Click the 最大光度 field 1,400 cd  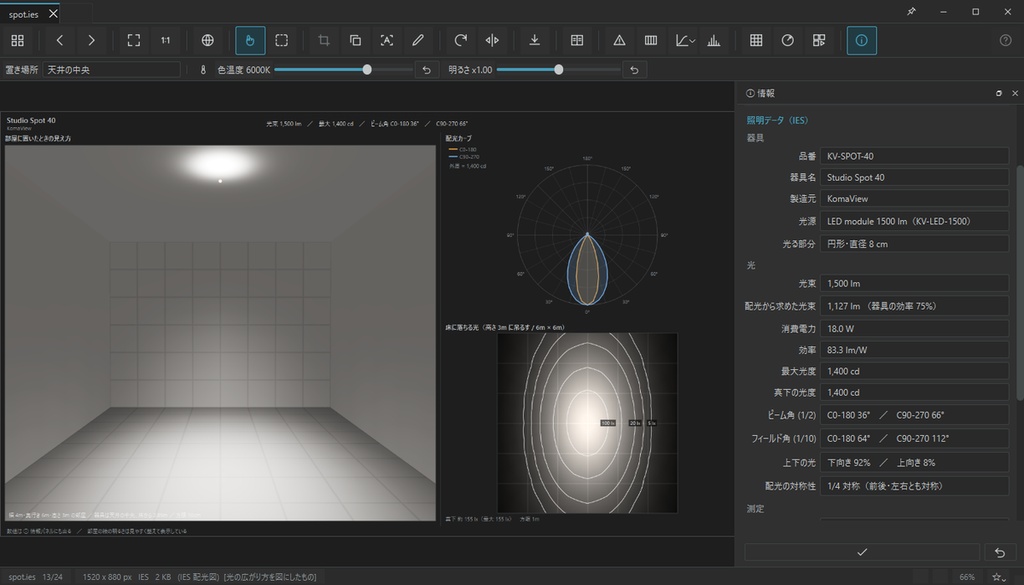(x=914, y=371)
